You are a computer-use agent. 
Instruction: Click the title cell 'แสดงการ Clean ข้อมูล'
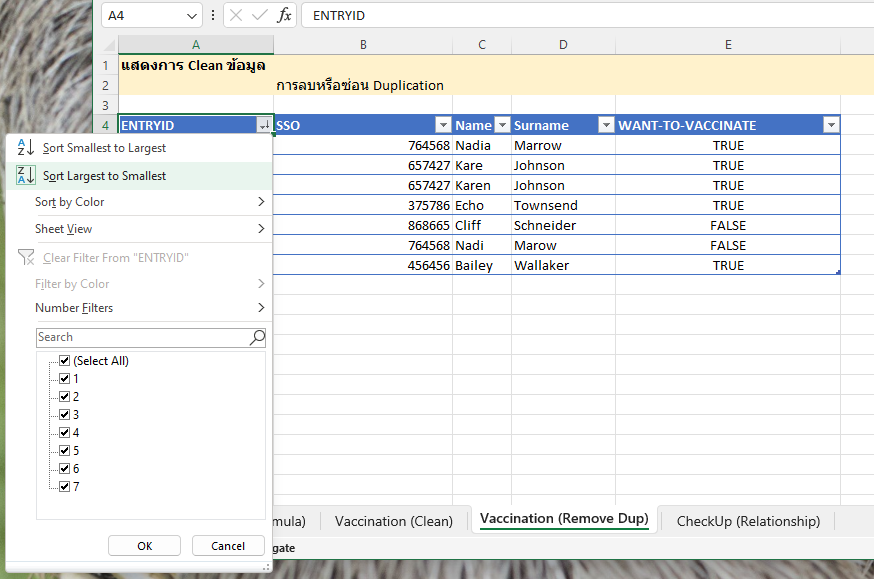(x=196, y=65)
